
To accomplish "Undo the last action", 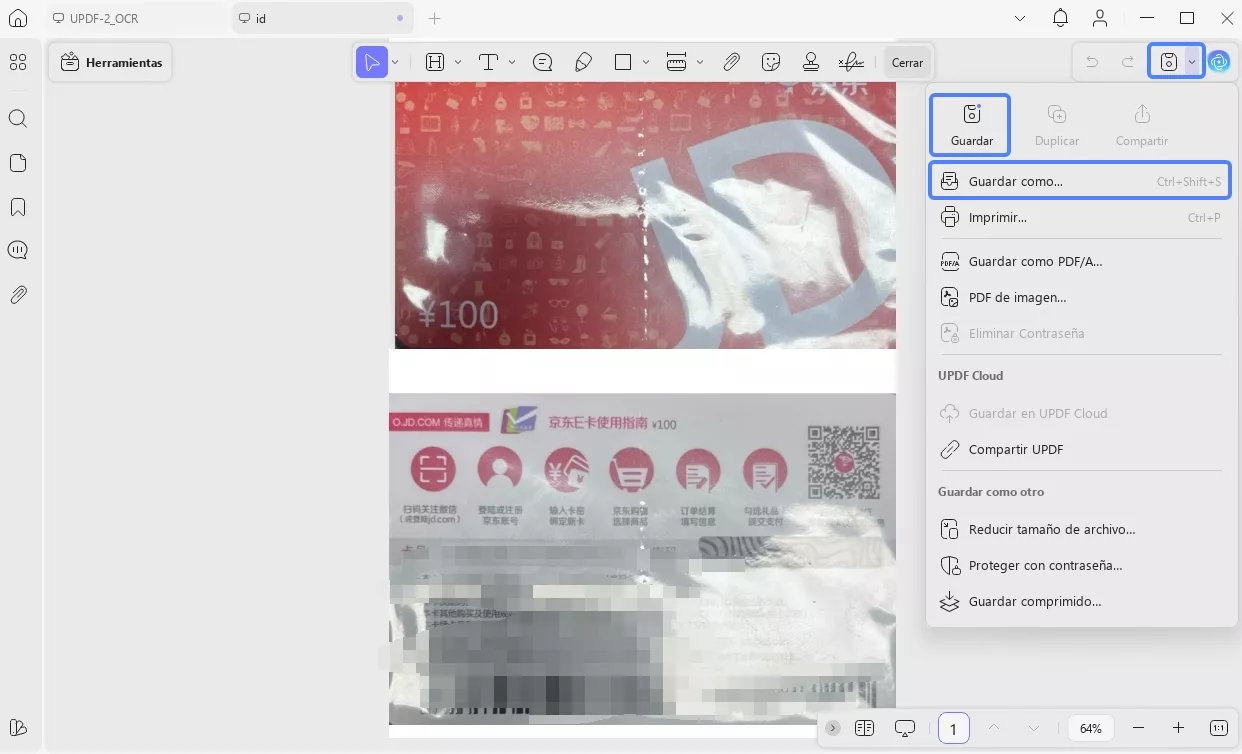I will pos(1092,62).
